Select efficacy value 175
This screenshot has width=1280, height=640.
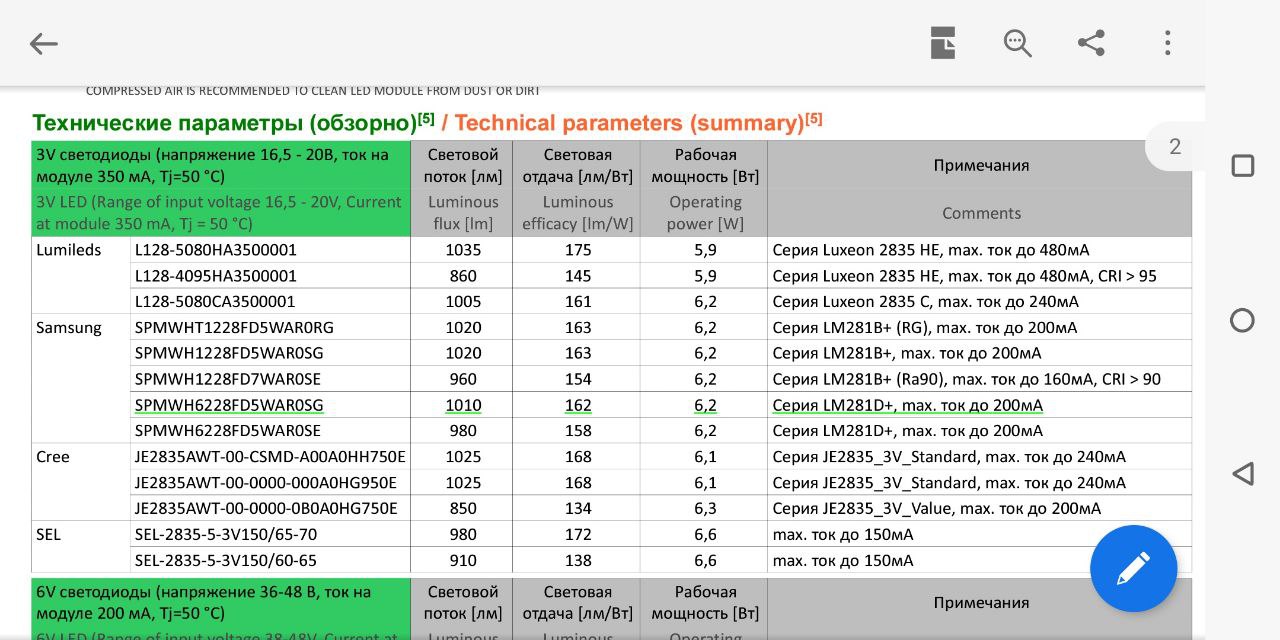[578, 250]
